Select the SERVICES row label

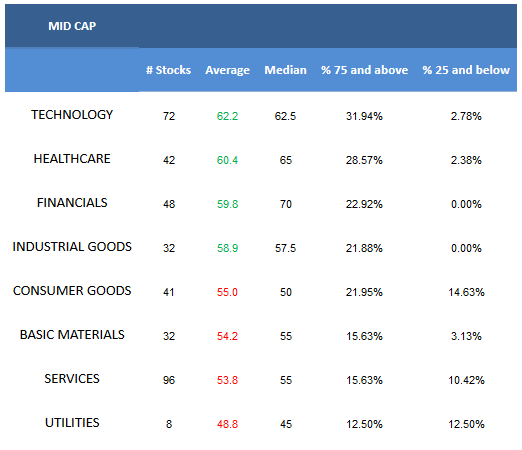pyautogui.click(x=72, y=379)
